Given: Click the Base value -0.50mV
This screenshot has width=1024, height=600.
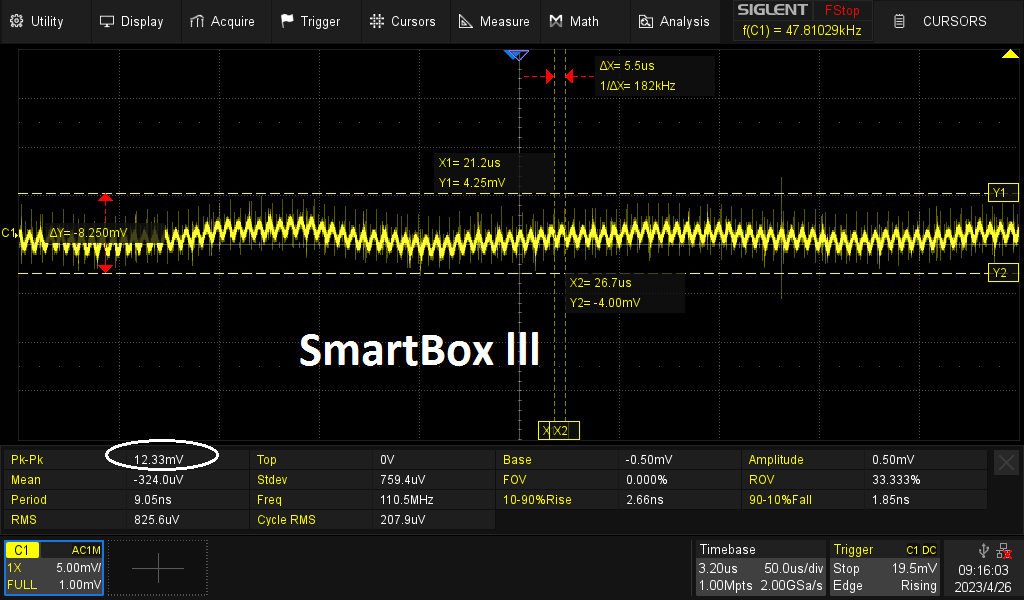Looking at the screenshot, I should 649,460.
